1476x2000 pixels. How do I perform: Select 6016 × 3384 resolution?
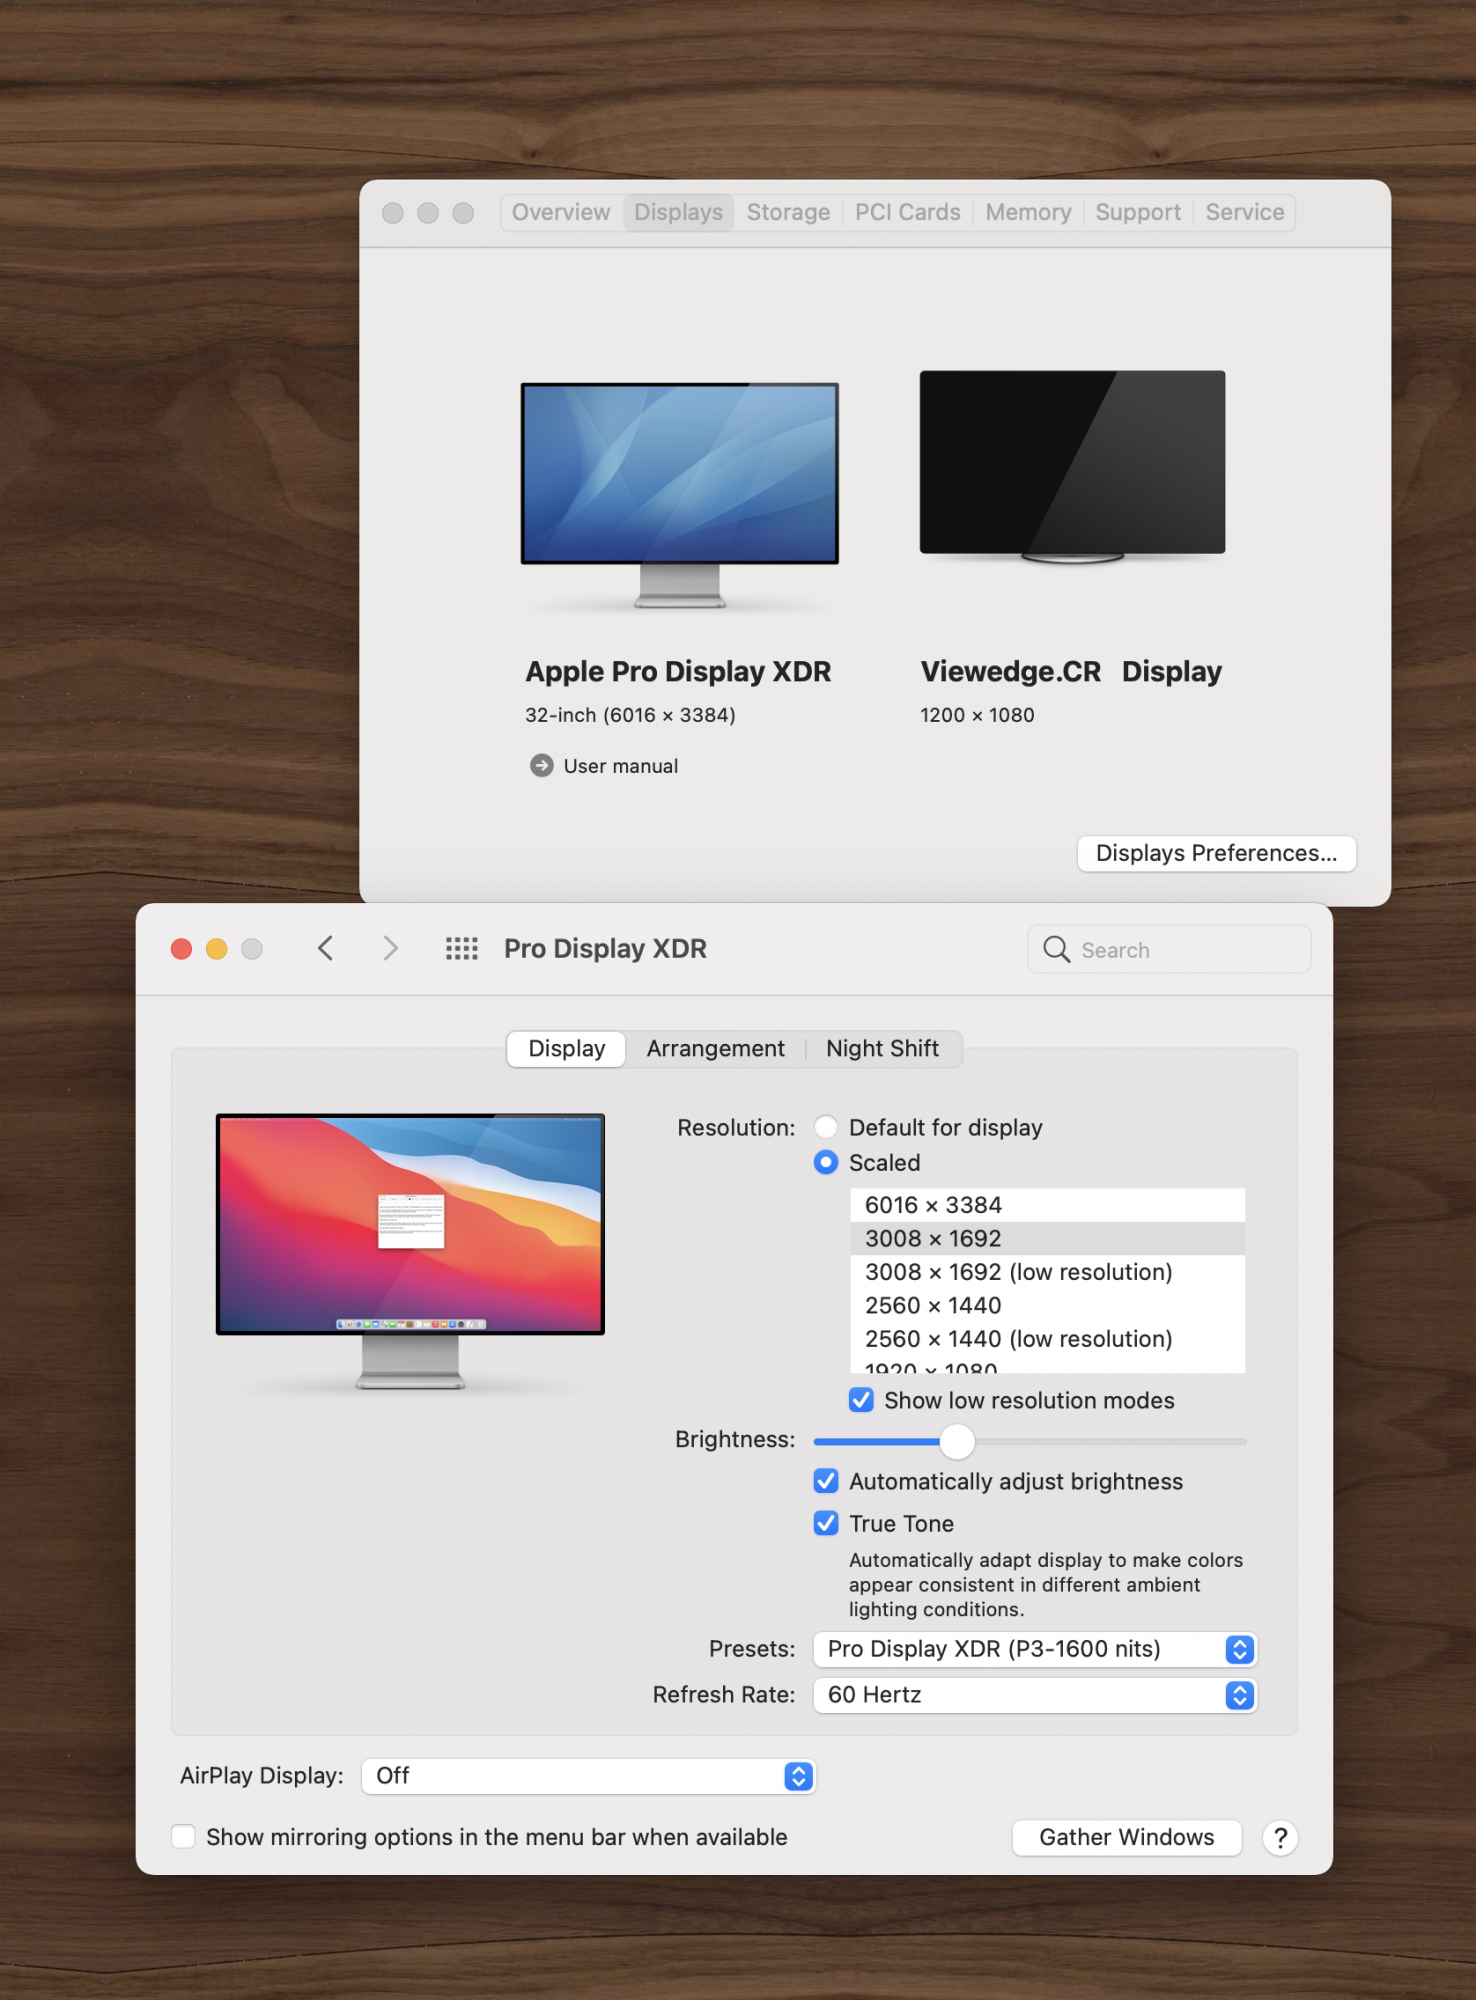[1047, 1205]
